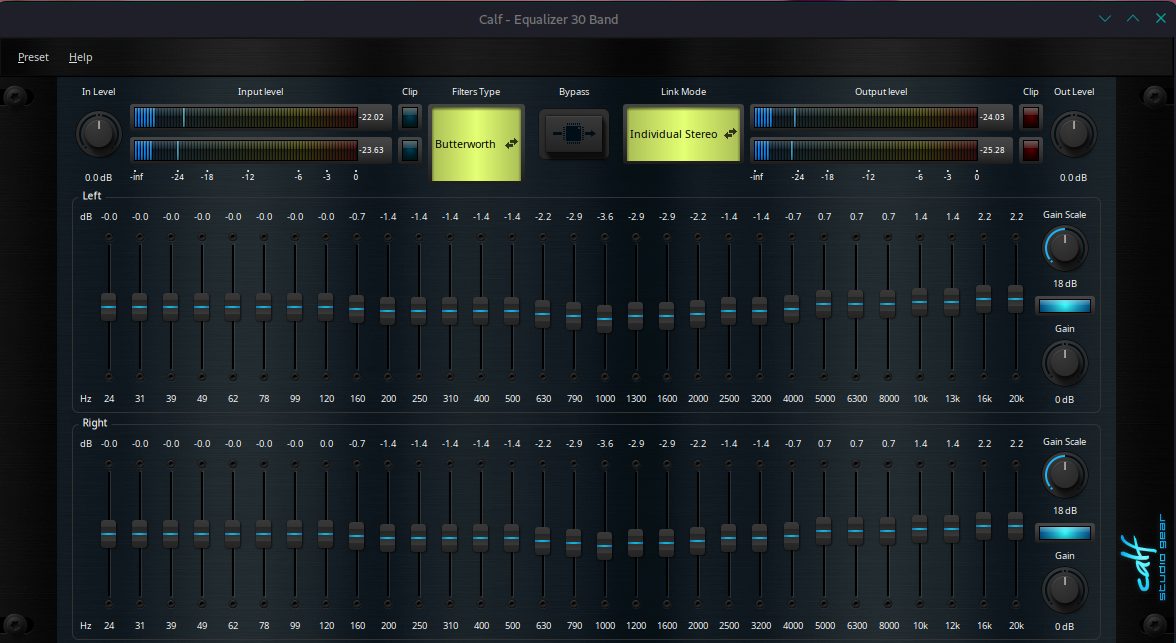
Task: Click the Left 20k slider handle
Action: click(x=1016, y=299)
